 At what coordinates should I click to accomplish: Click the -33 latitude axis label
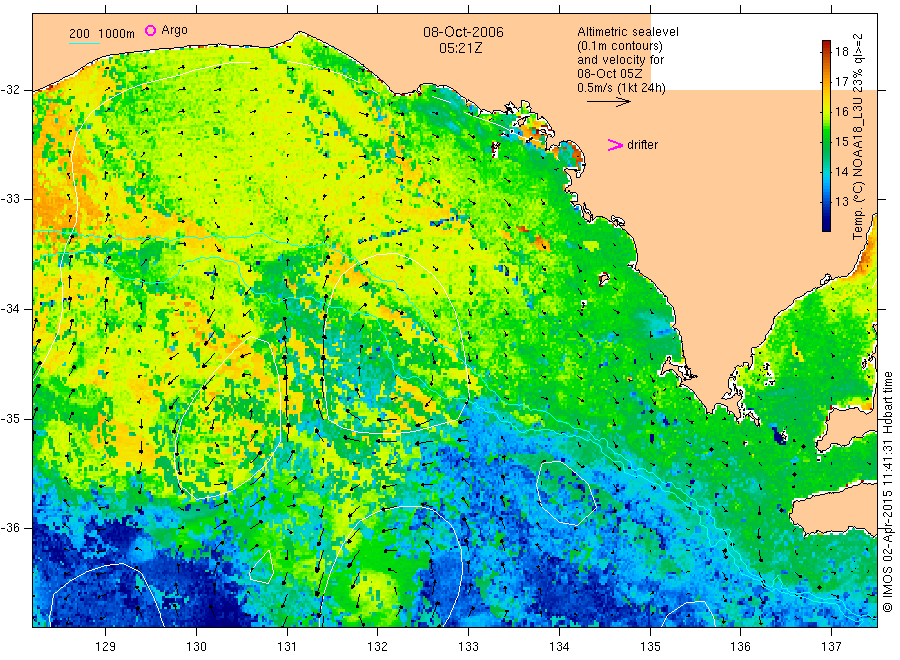(x=11, y=199)
